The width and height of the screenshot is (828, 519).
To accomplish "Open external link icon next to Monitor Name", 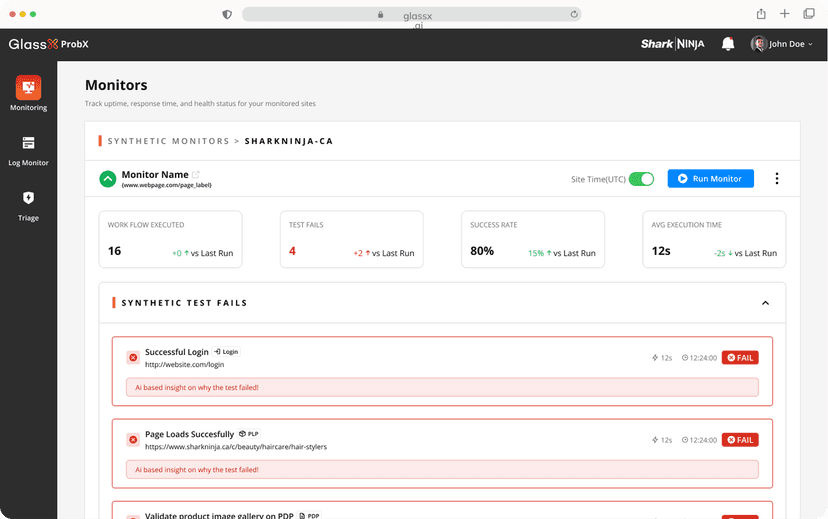I will [196, 174].
